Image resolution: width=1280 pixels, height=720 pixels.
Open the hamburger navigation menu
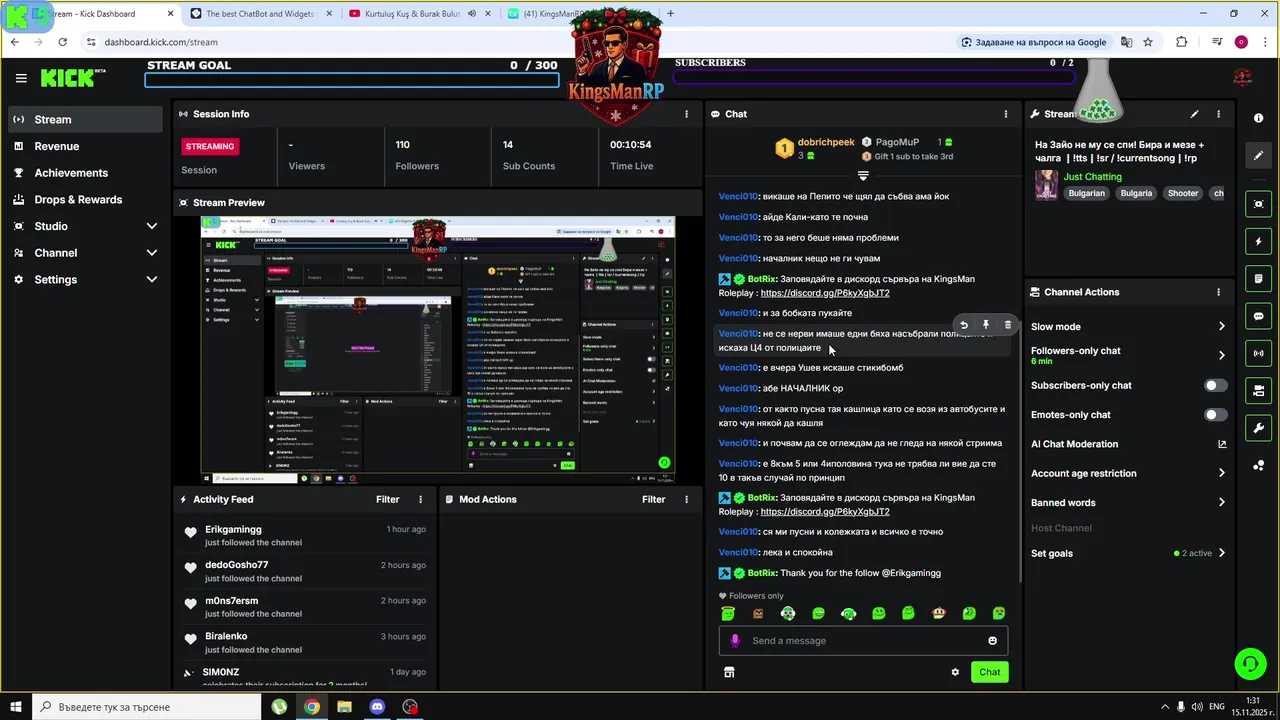21,78
